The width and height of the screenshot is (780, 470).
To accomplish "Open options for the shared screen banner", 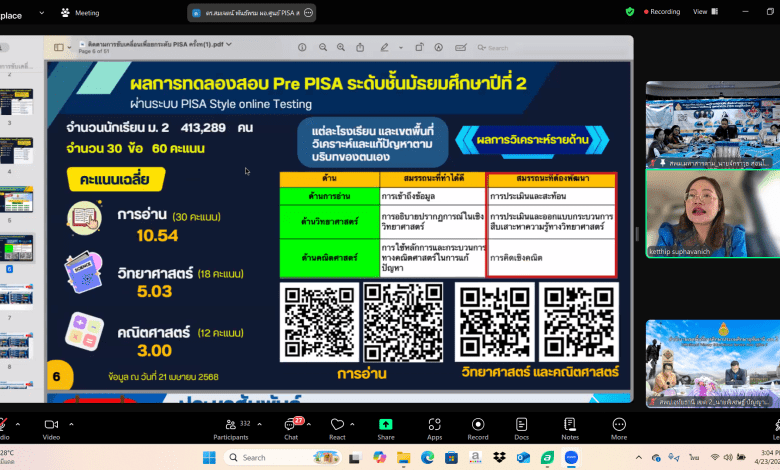I will (x=308, y=12).
